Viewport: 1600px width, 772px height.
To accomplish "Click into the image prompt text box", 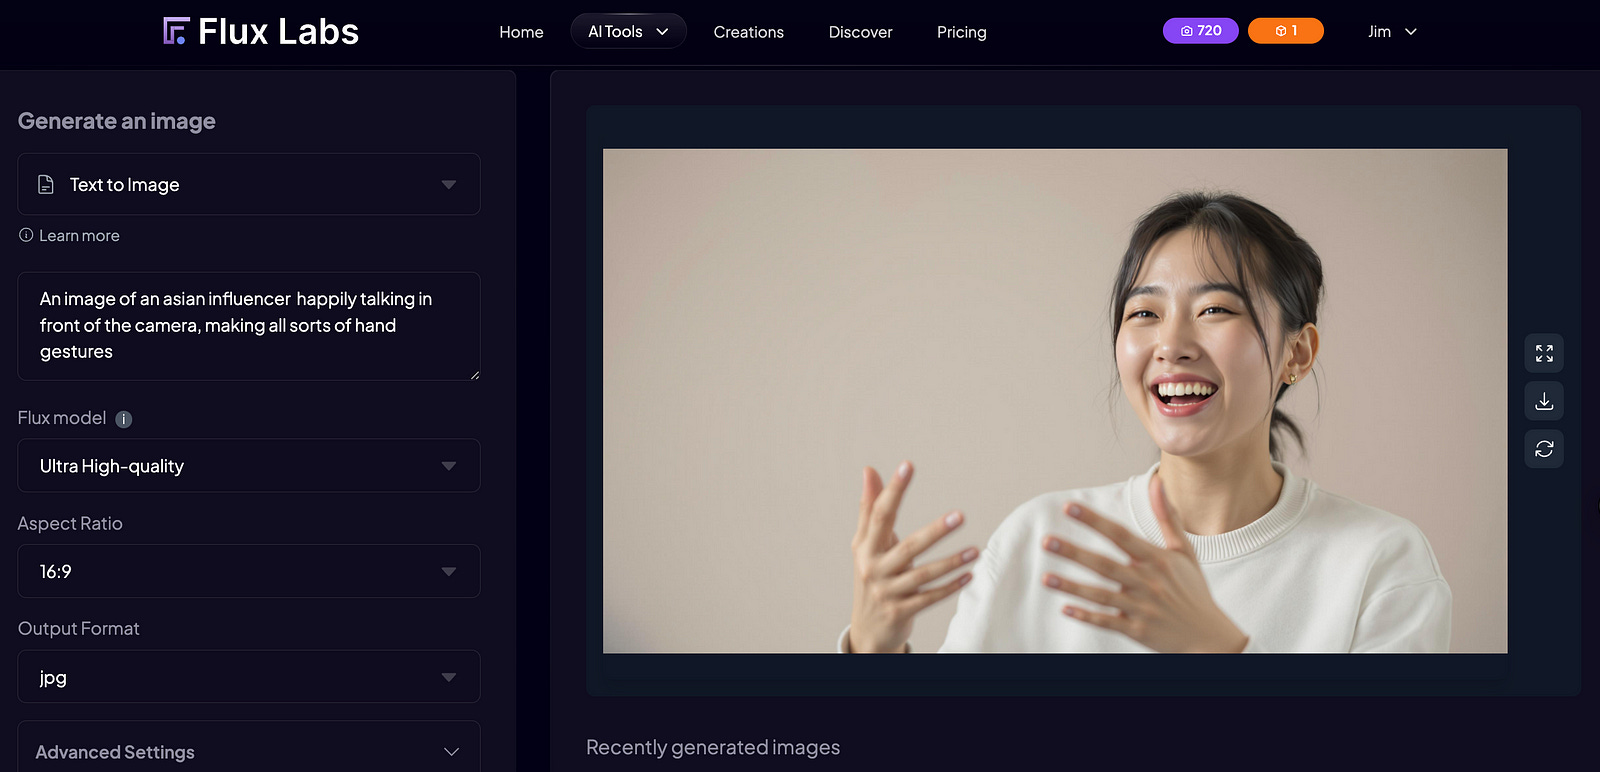I will coord(249,326).
